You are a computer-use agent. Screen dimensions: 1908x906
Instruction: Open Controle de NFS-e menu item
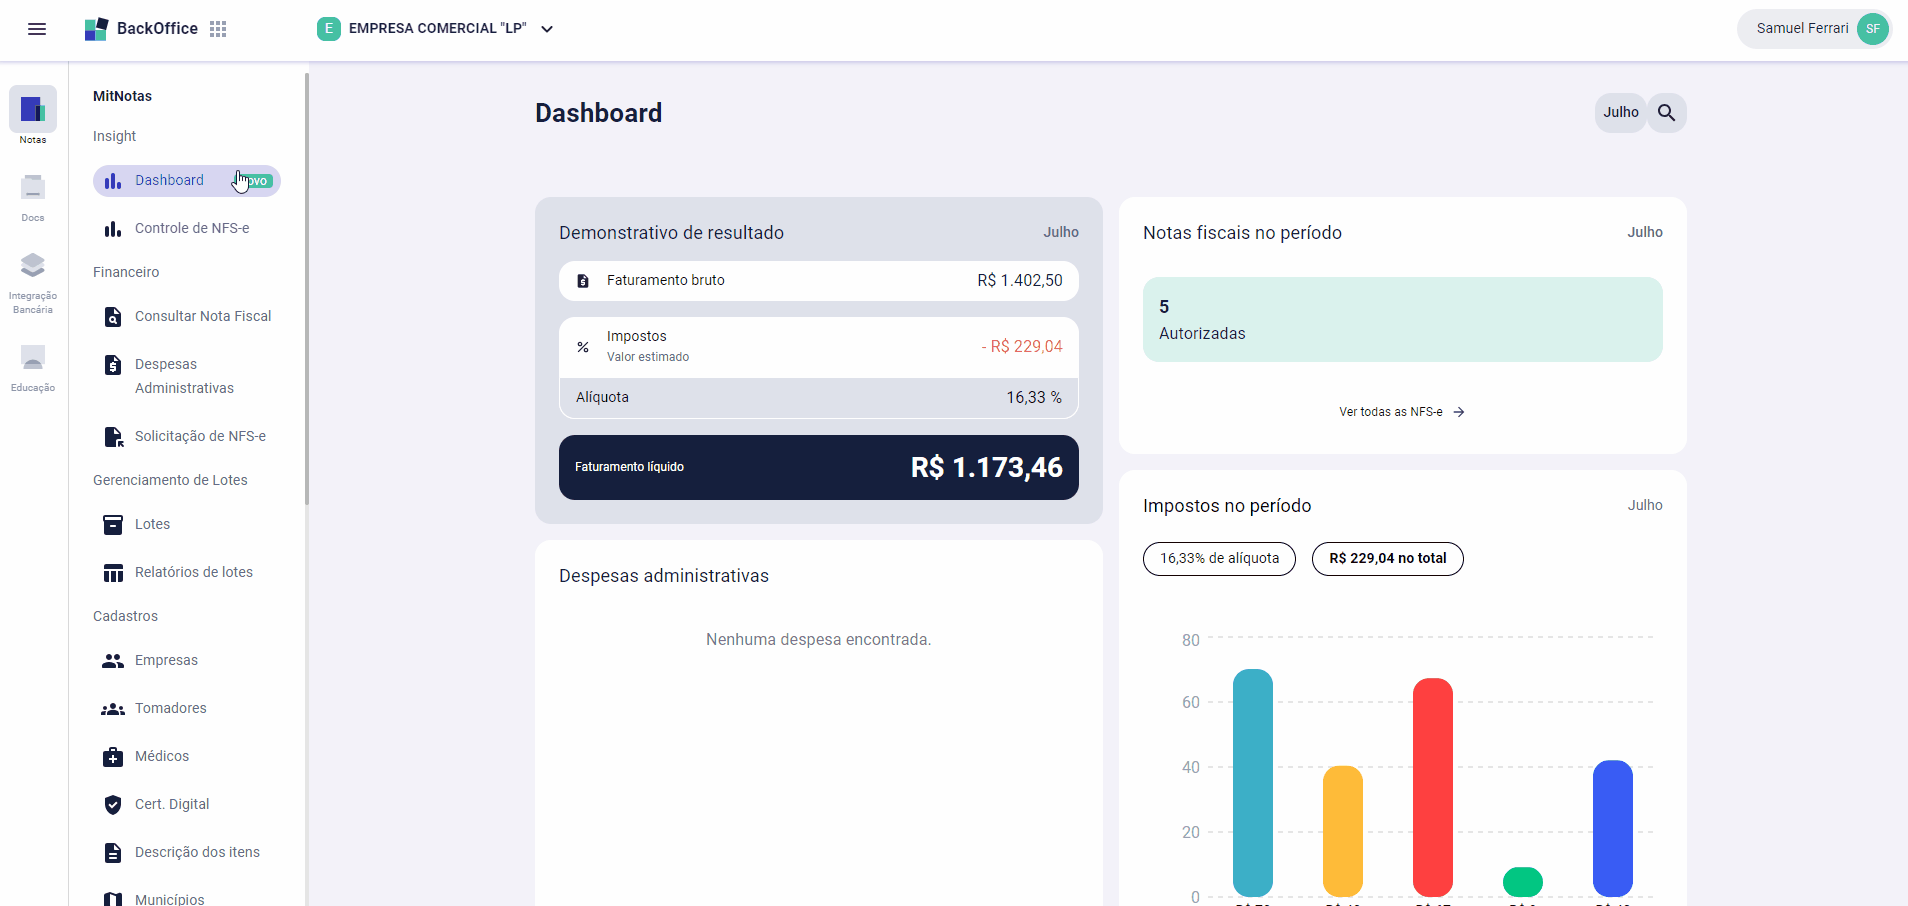coord(191,229)
